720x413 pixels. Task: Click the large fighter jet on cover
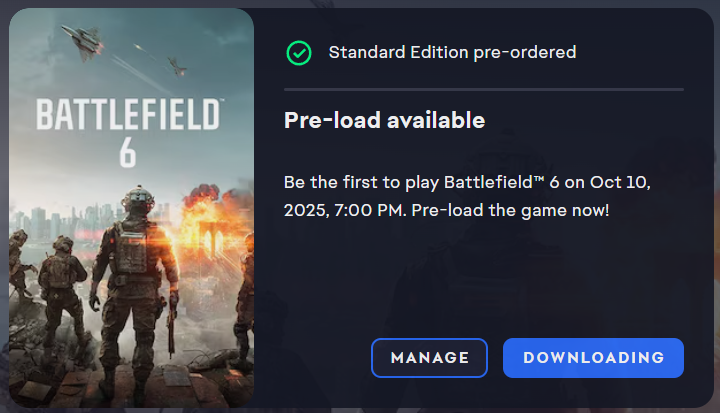pos(83,41)
